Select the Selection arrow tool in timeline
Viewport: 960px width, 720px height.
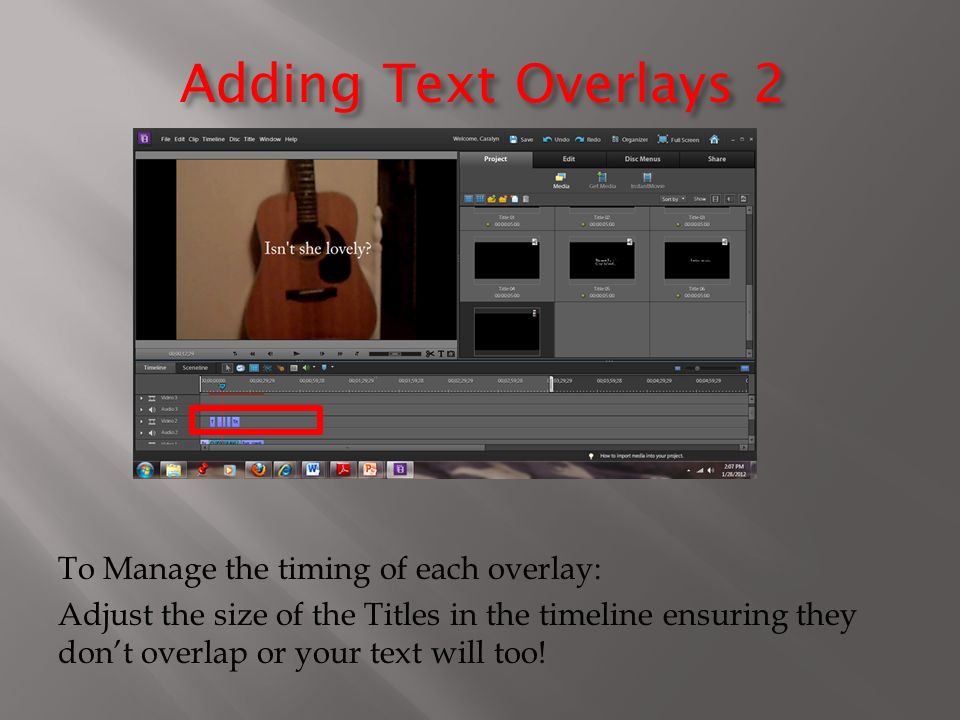[x=227, y=368]
